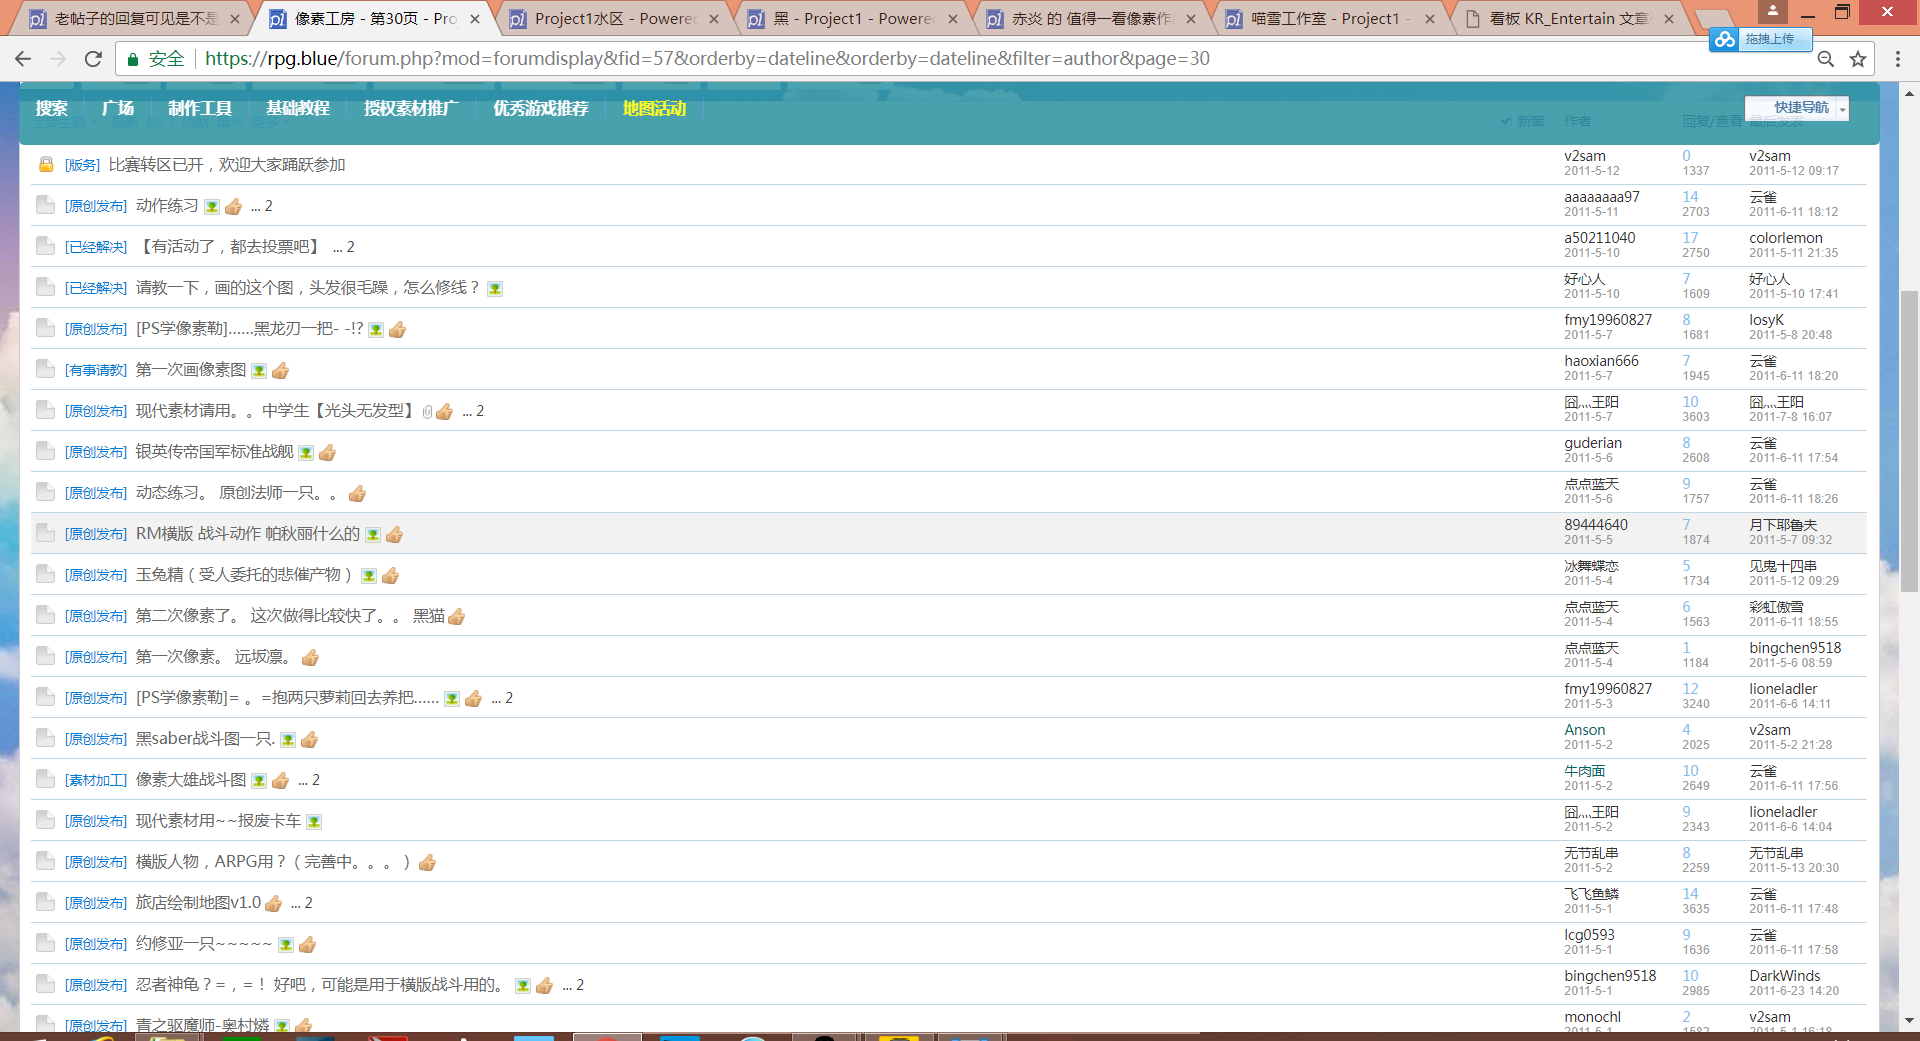Click thread icon beside 第一次画像素图
1920x1041 pixels.
45,369
